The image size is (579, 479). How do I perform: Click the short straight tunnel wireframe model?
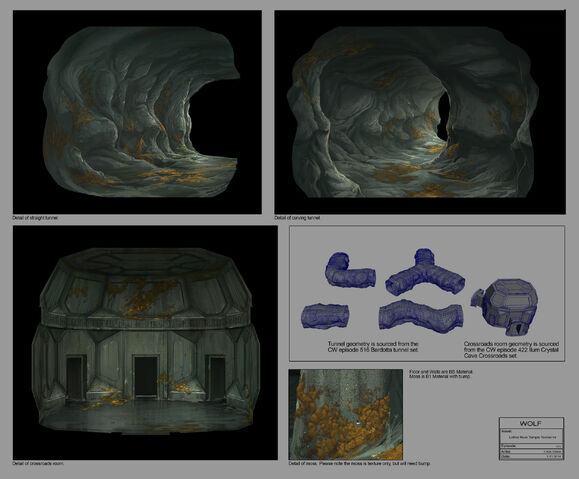[325, 316]
